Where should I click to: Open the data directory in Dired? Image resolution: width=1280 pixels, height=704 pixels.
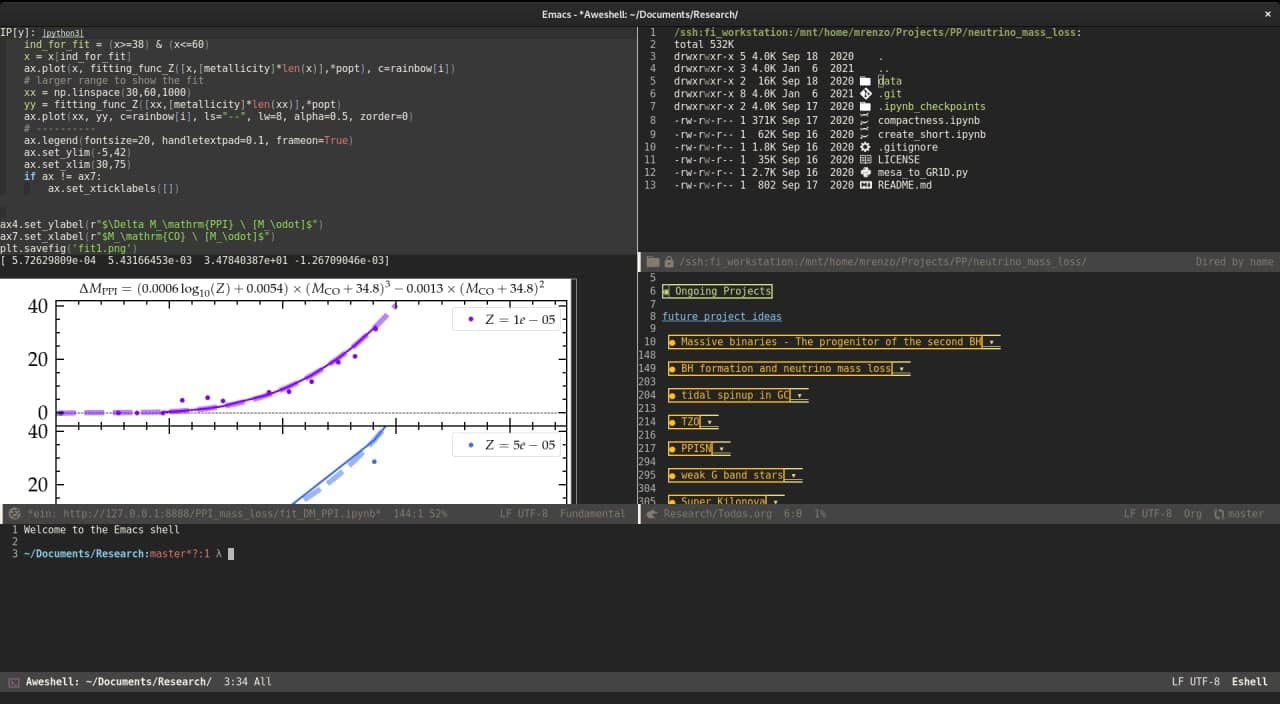click(x=890, y=81)
